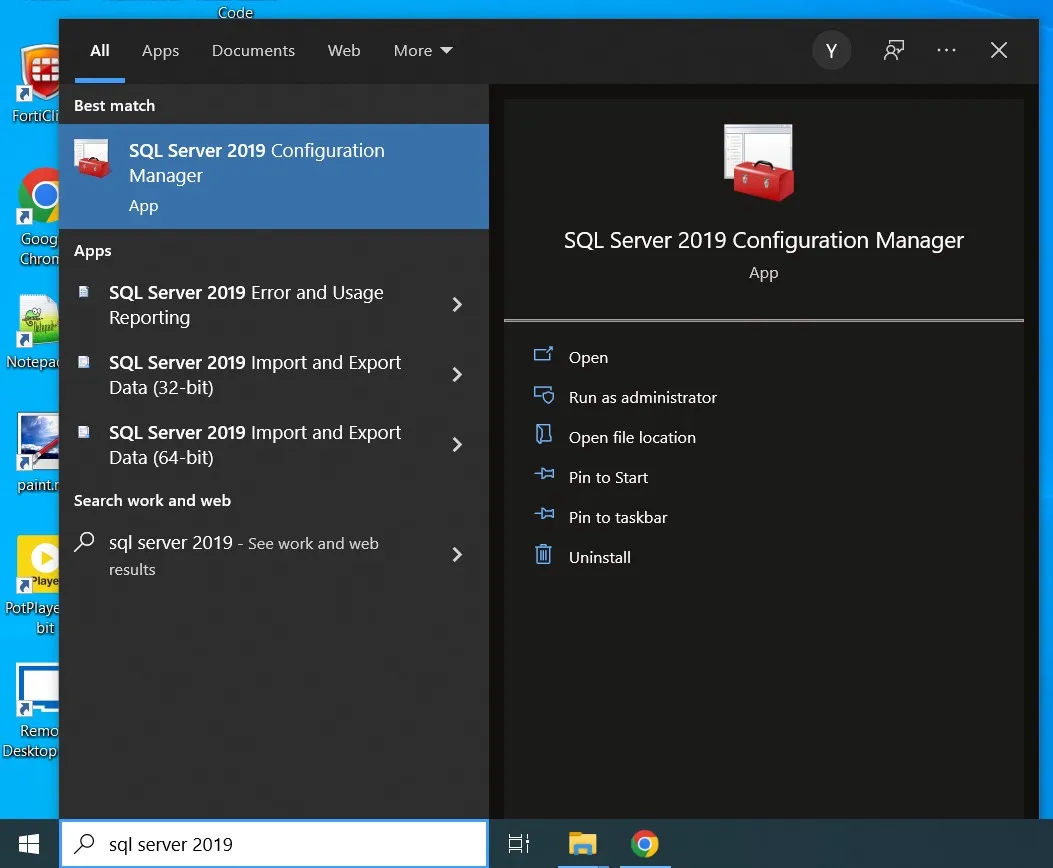Select the PotPlayer desktop shortcut
This screenshot has width=1053, height=868.
(32, 585)
